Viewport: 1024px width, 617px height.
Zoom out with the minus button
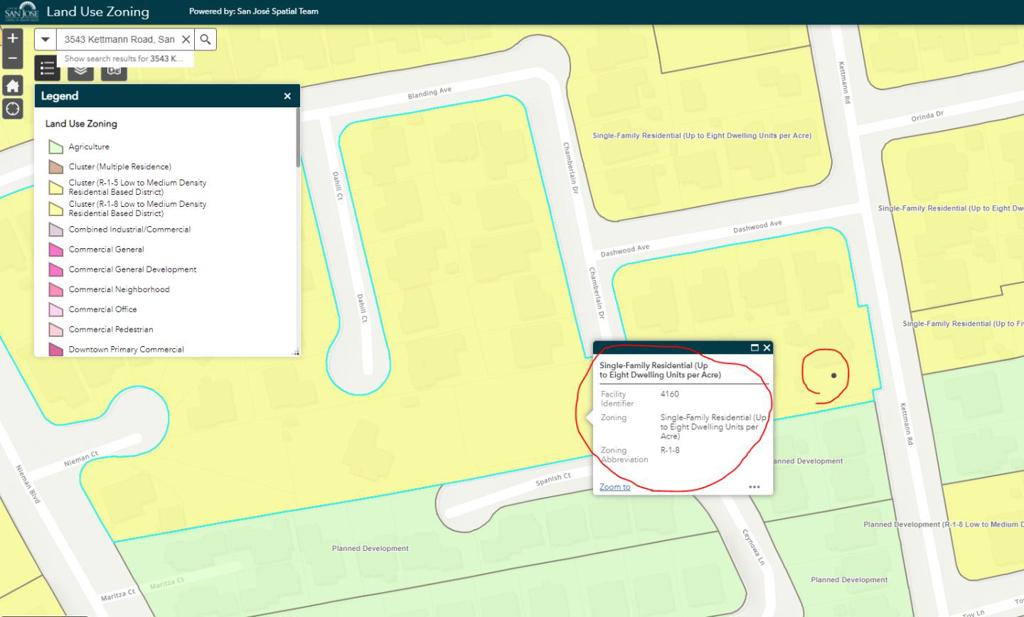[12, 59]
